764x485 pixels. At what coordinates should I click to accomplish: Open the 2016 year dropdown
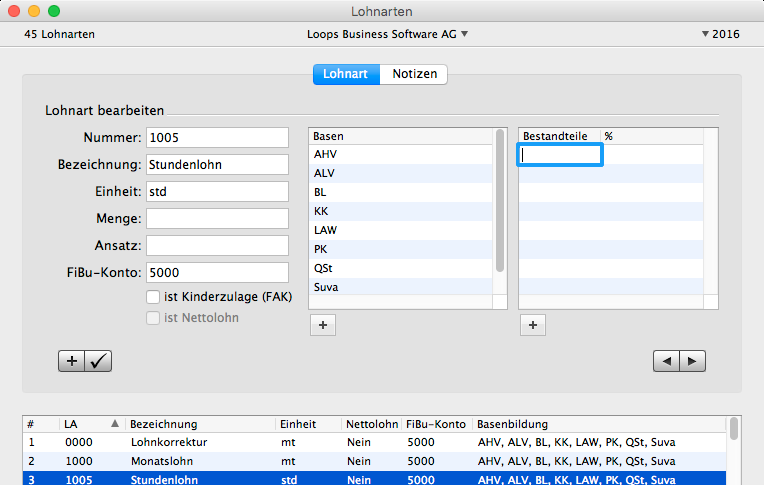coord(720,34)
